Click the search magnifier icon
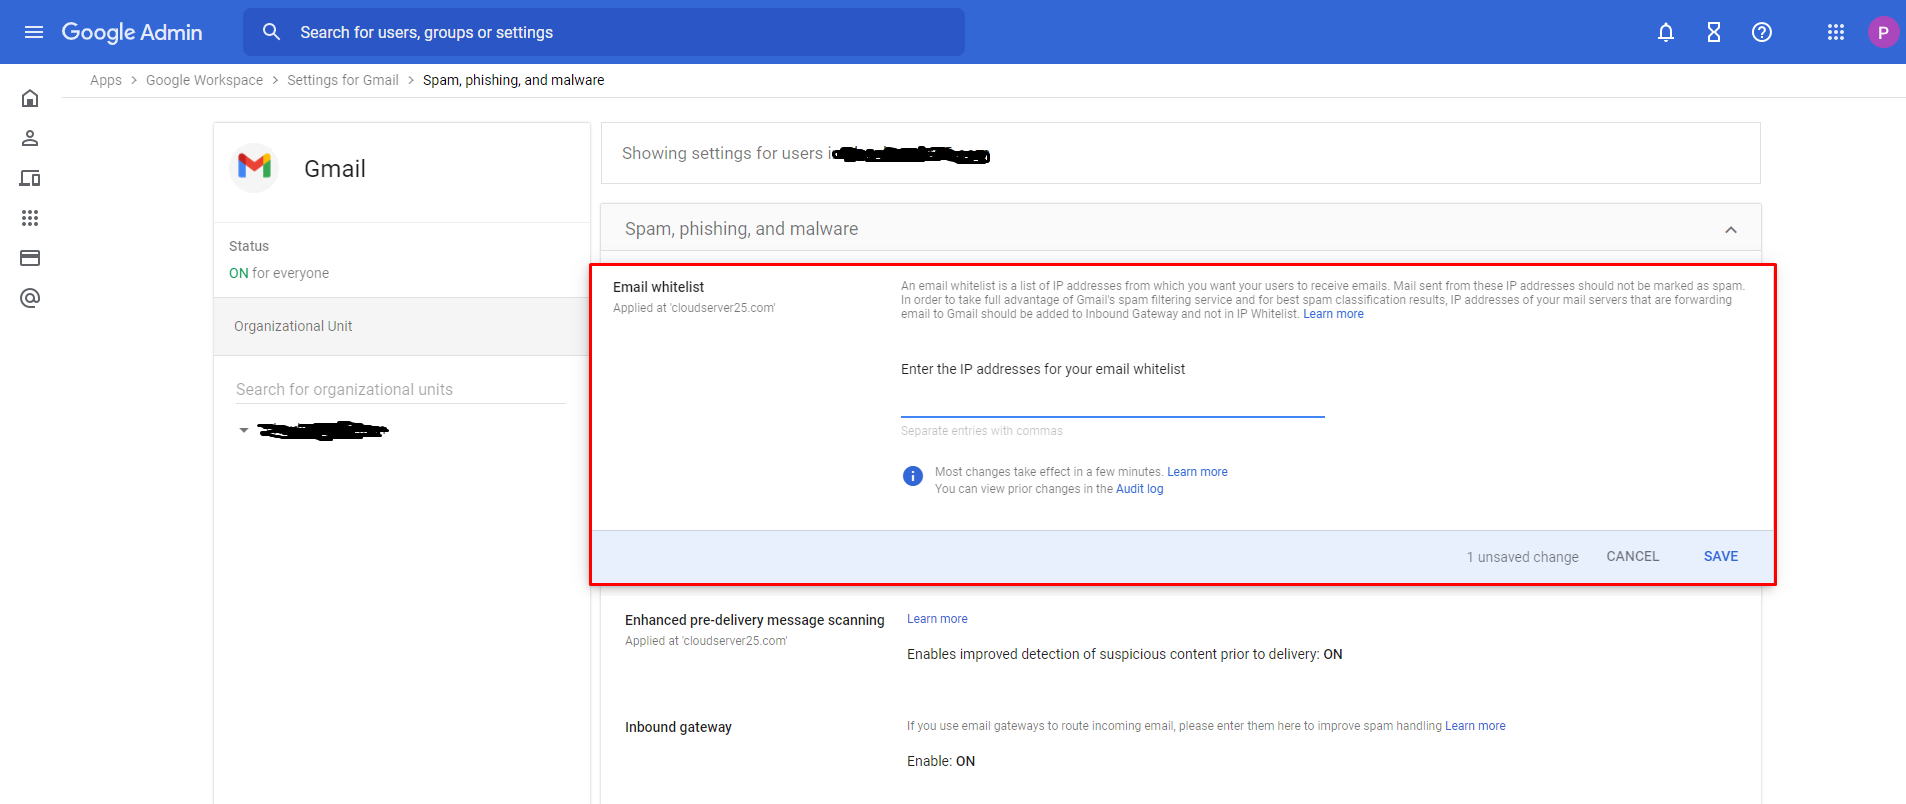 point(271,32)
